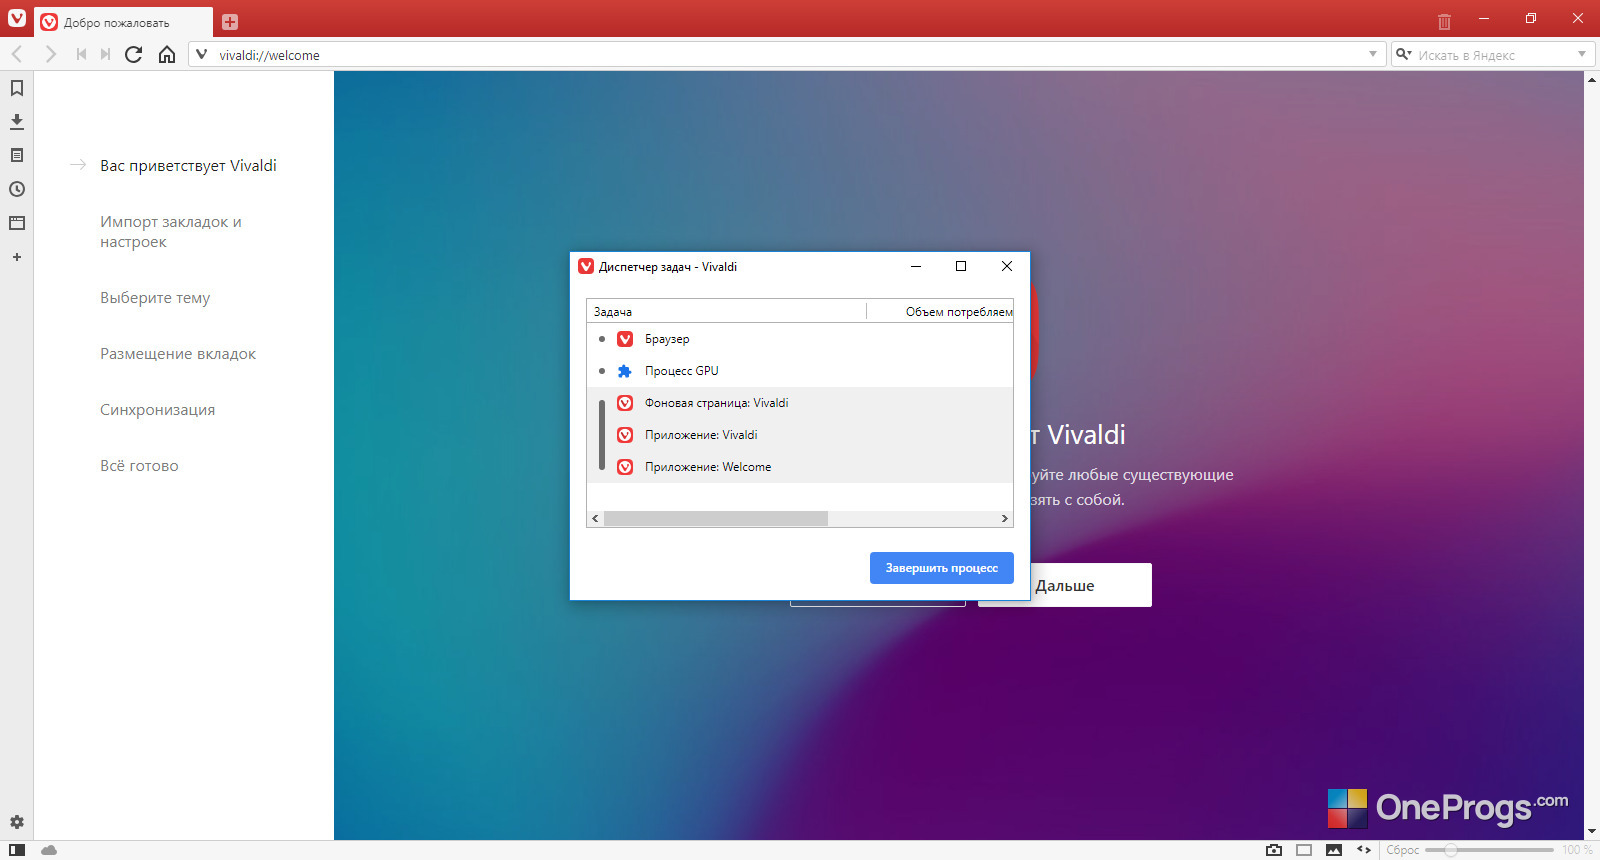Image resolution: width=1600 pixels, height=860 pixels.
Task: Click the Fast Forward navigation icon
Action: coord(105,54)
